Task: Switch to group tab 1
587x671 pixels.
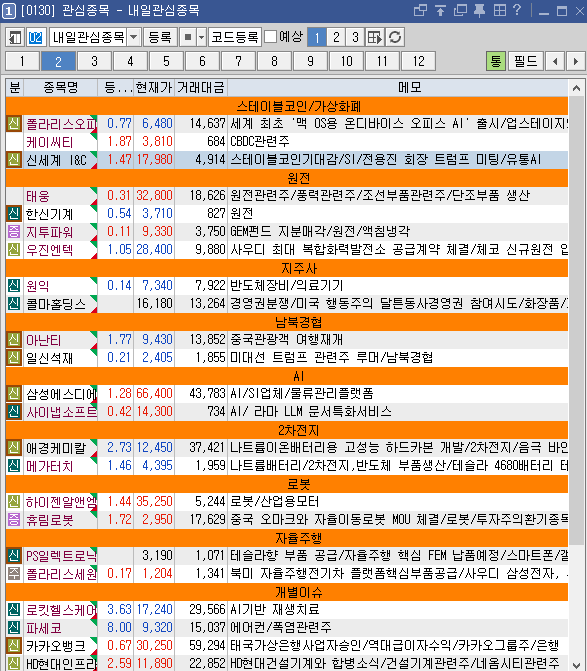Action: pyautogui.click(x=22, y=61)
